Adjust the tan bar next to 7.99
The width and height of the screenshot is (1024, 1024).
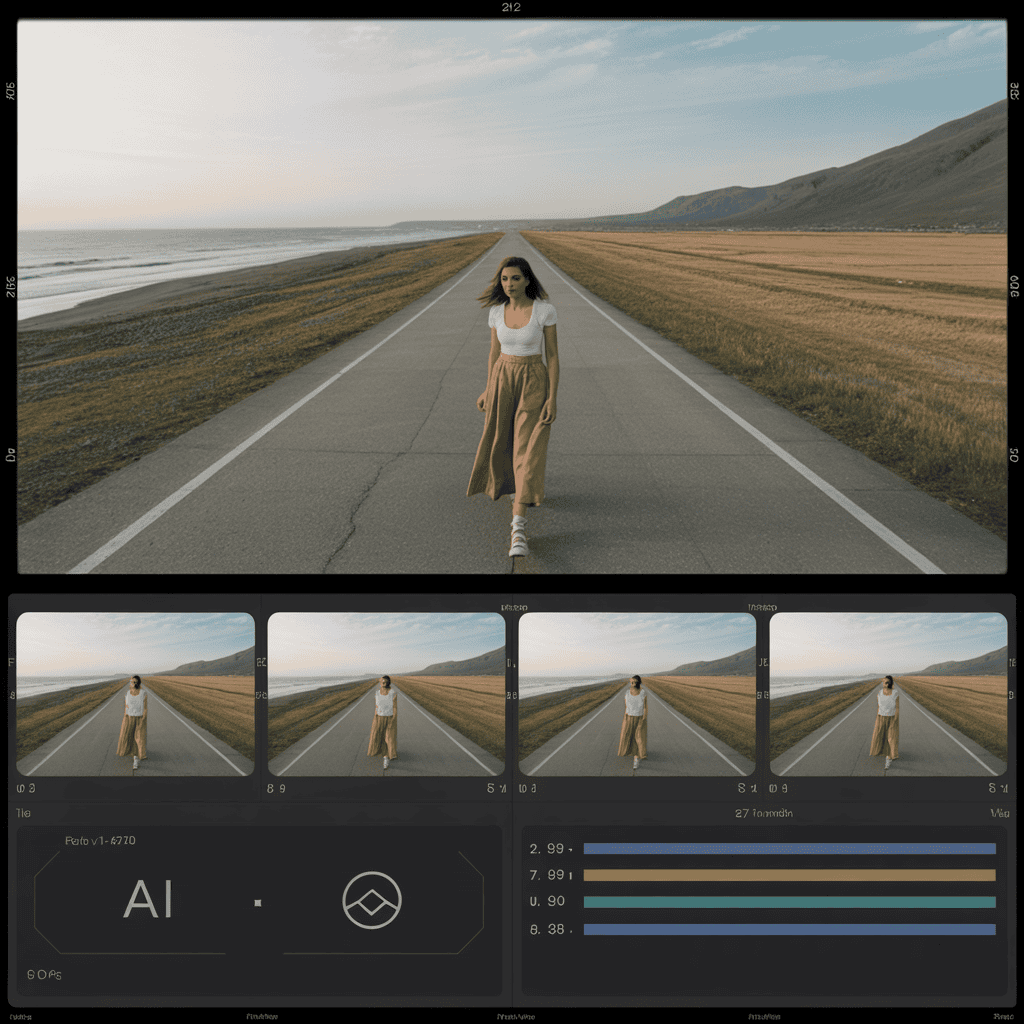pyautogui.click(x=789, y=876)
